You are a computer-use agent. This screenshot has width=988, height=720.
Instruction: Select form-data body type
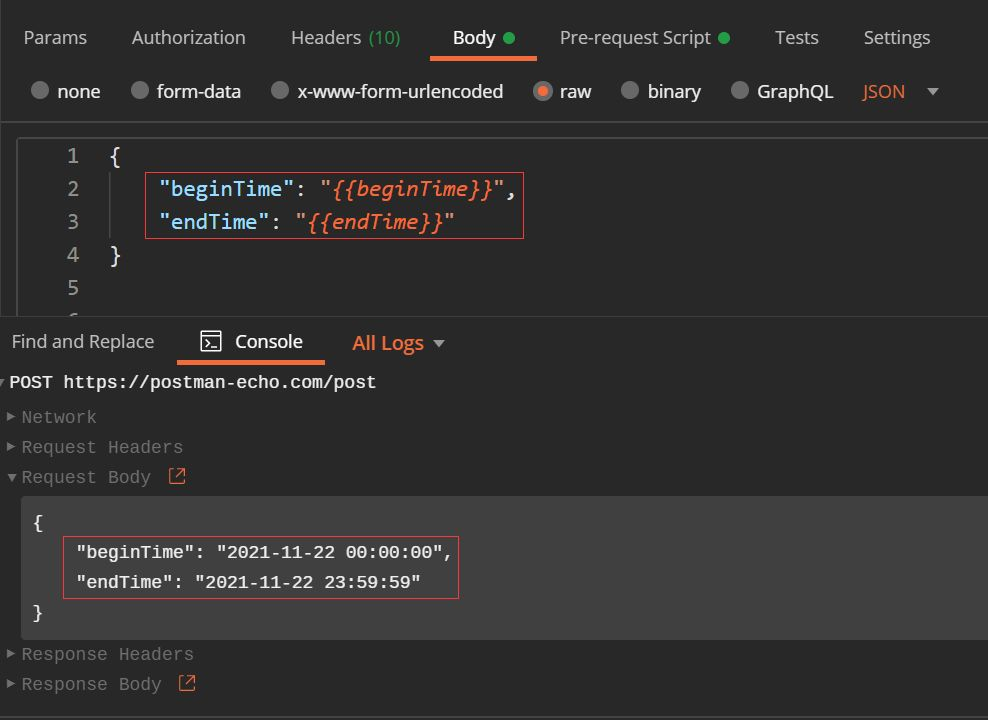pos(140,91)
